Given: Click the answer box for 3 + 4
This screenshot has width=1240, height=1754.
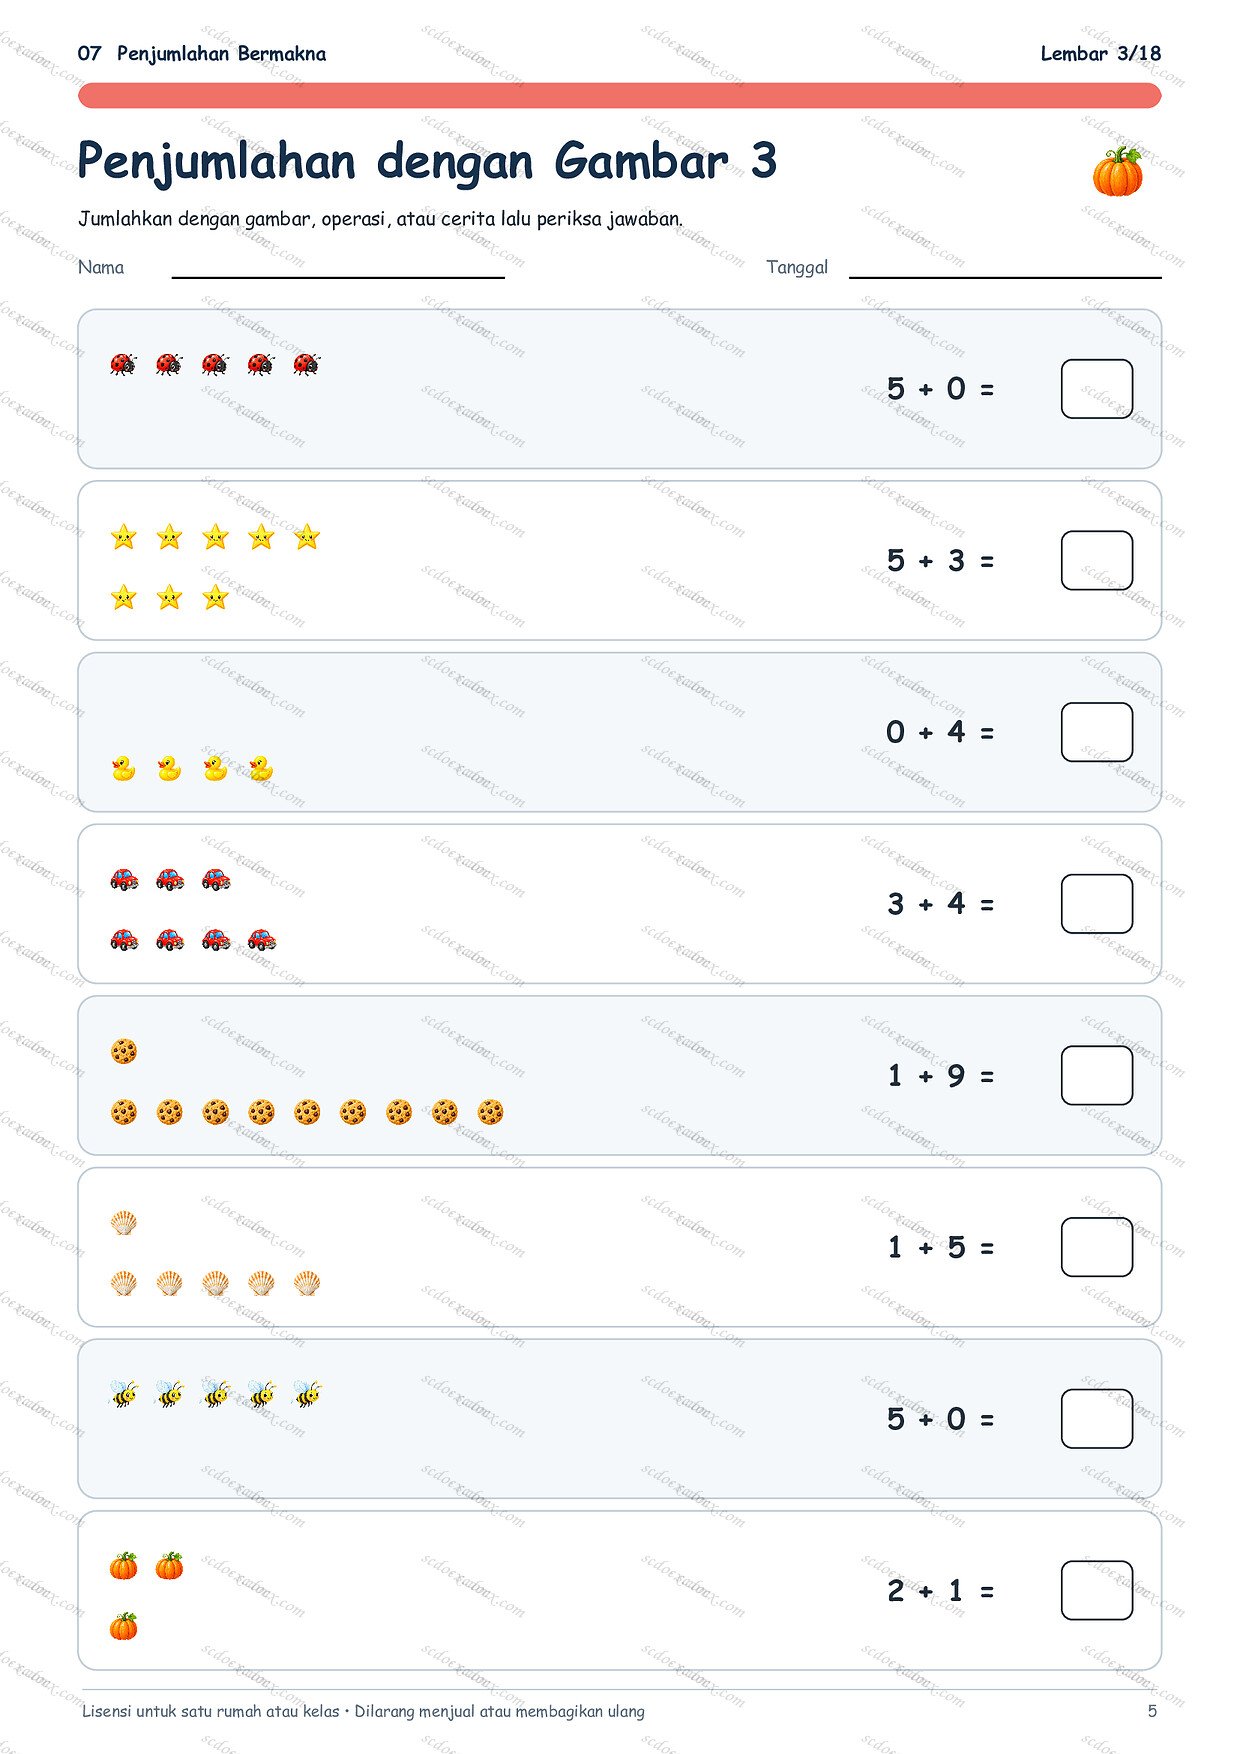Looking at the screenshot, I should point(1097,904).
